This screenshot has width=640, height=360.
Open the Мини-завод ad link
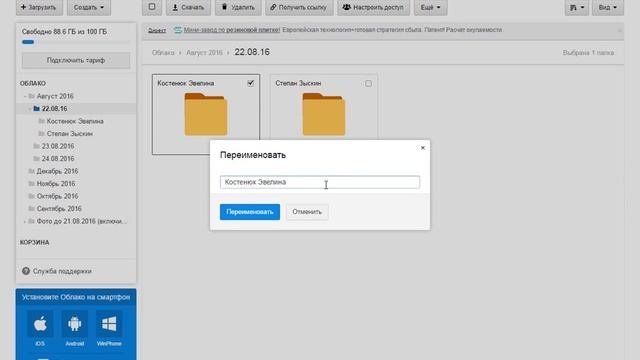point(232,30)
